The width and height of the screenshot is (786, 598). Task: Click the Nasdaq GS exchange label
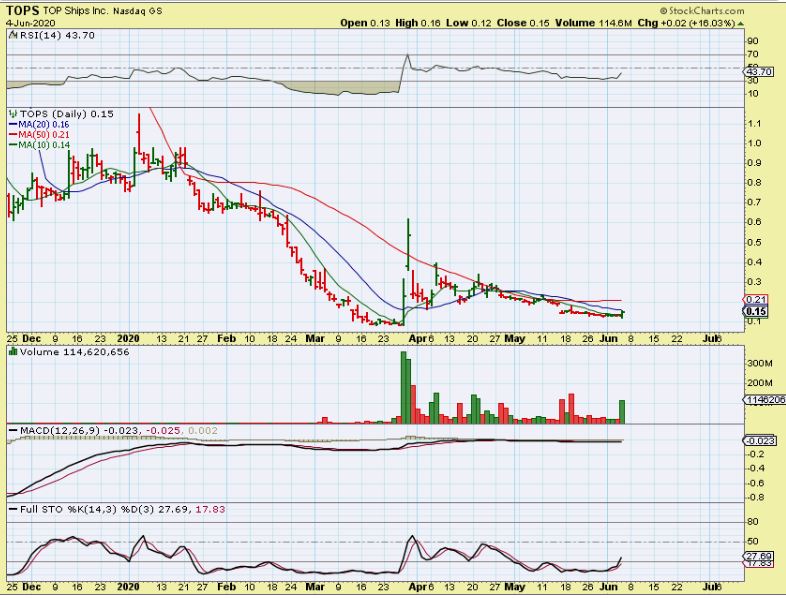137,11
